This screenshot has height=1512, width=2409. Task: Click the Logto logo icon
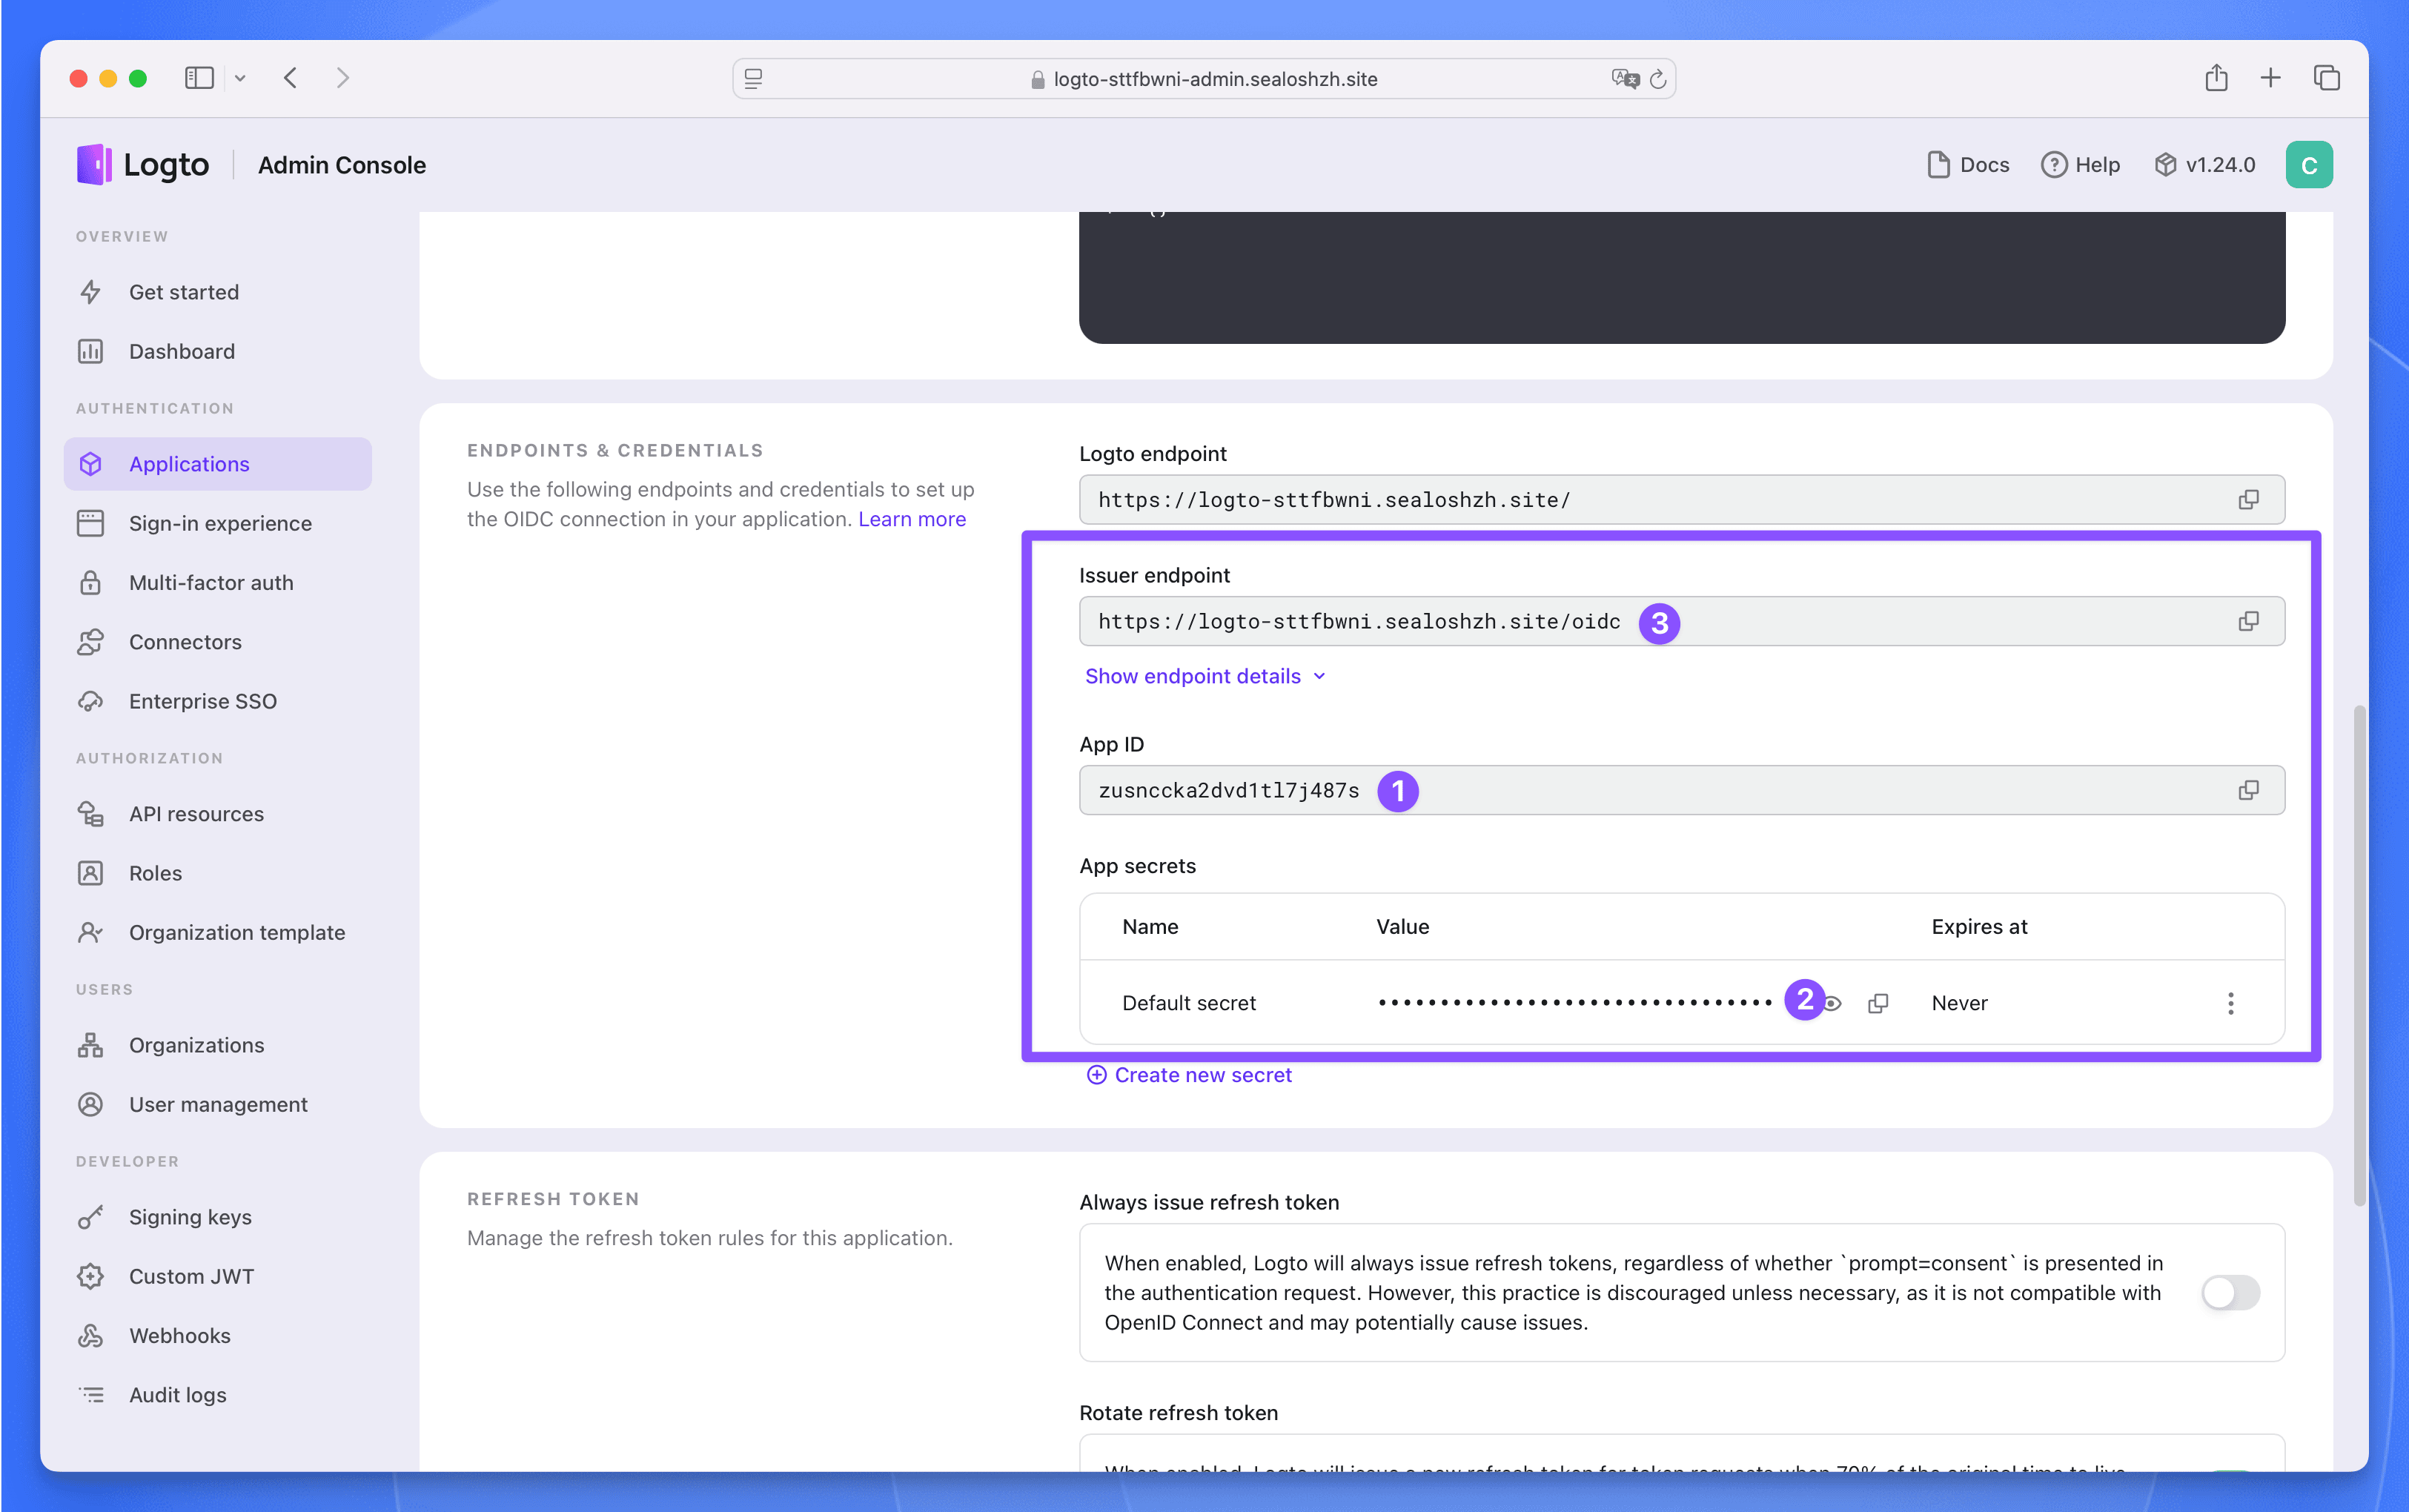point(94,165)
